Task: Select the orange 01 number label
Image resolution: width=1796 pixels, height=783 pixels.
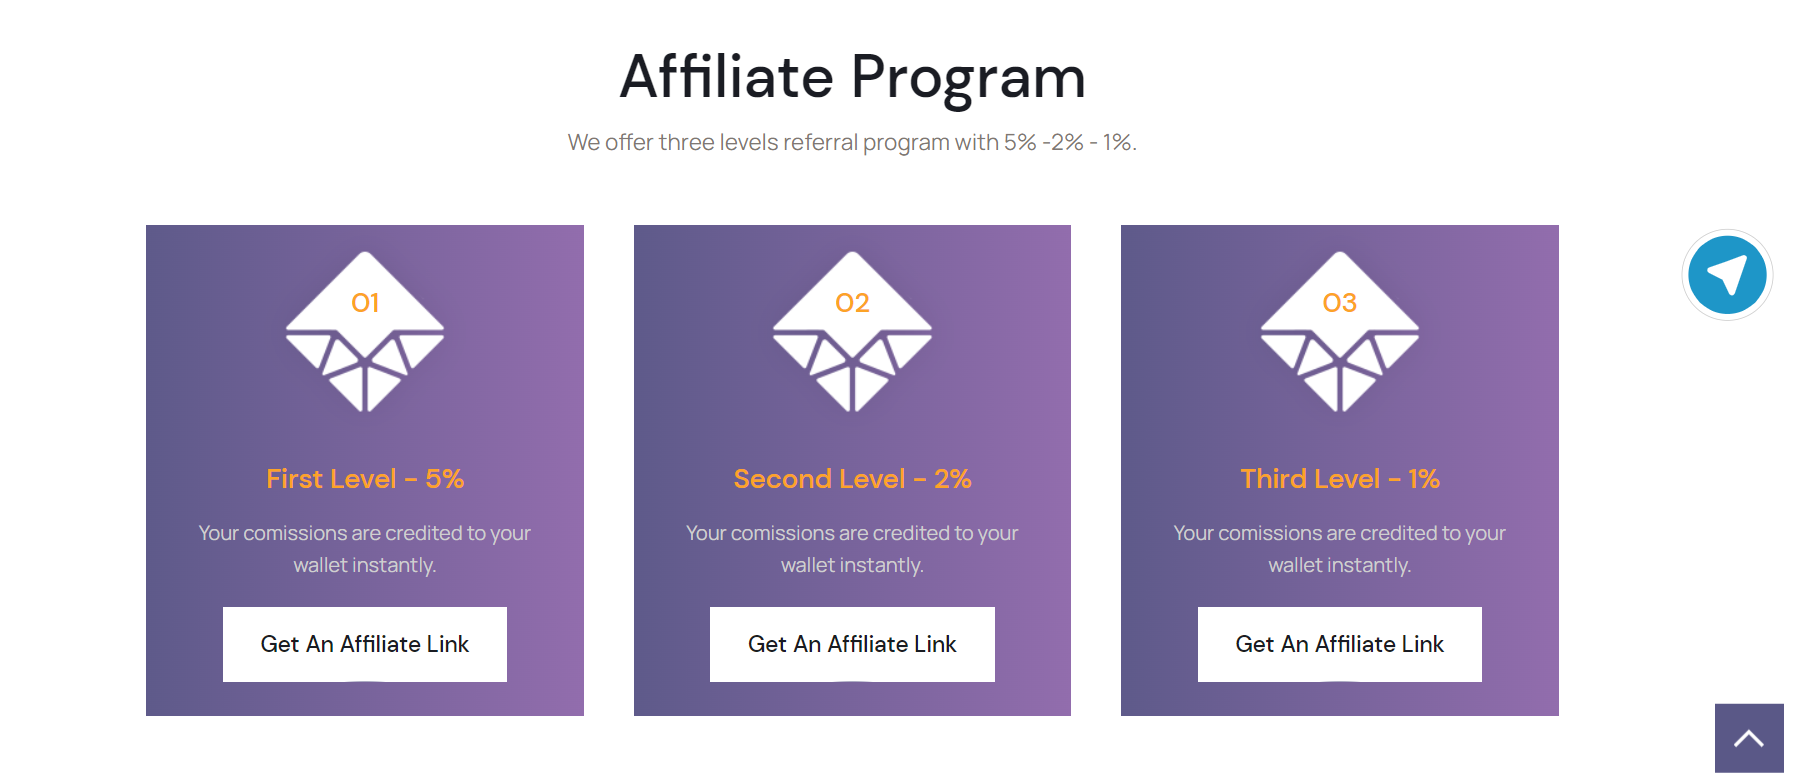Action: tap(365, 303)
